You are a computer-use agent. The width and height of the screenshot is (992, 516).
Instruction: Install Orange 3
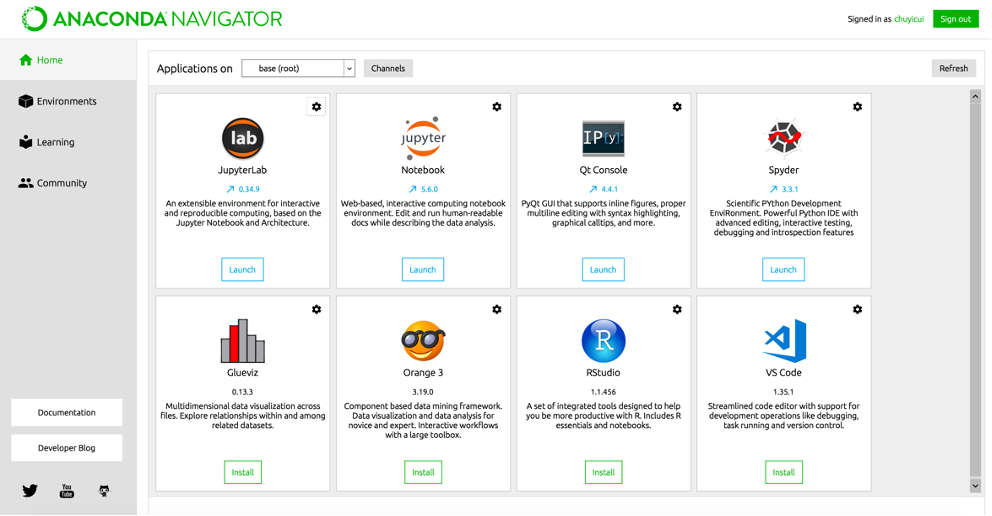(423, 472)
